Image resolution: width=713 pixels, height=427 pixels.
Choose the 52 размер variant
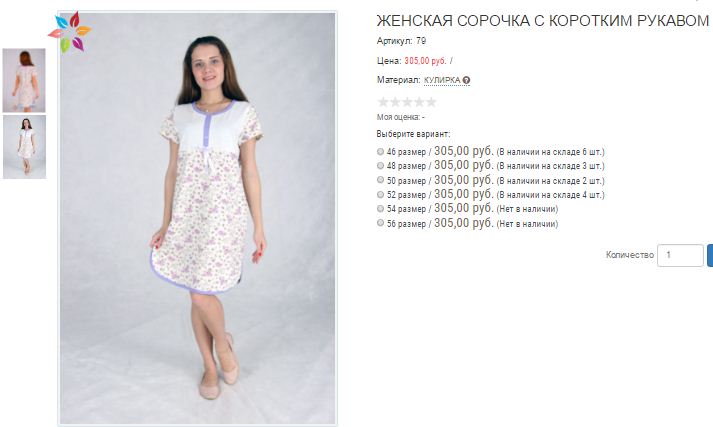click(380, 195)
